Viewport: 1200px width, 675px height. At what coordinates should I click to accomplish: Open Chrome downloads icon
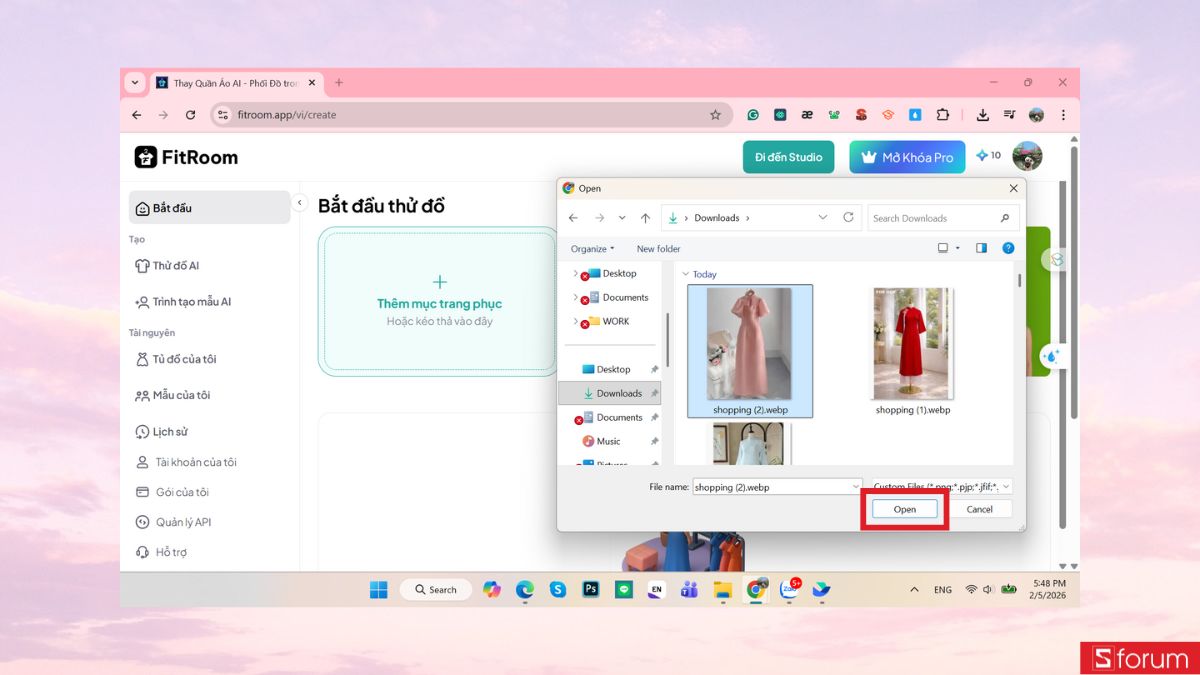pos(983,115)
